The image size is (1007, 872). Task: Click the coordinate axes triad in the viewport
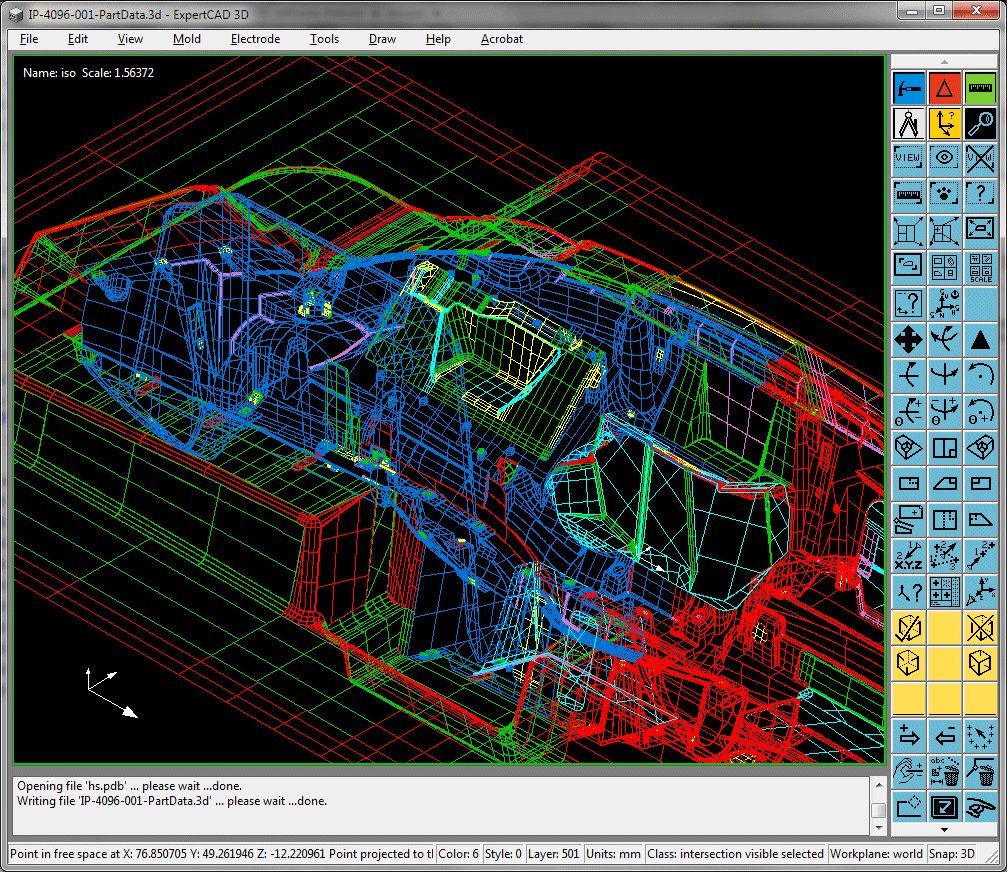click(111, 693)
